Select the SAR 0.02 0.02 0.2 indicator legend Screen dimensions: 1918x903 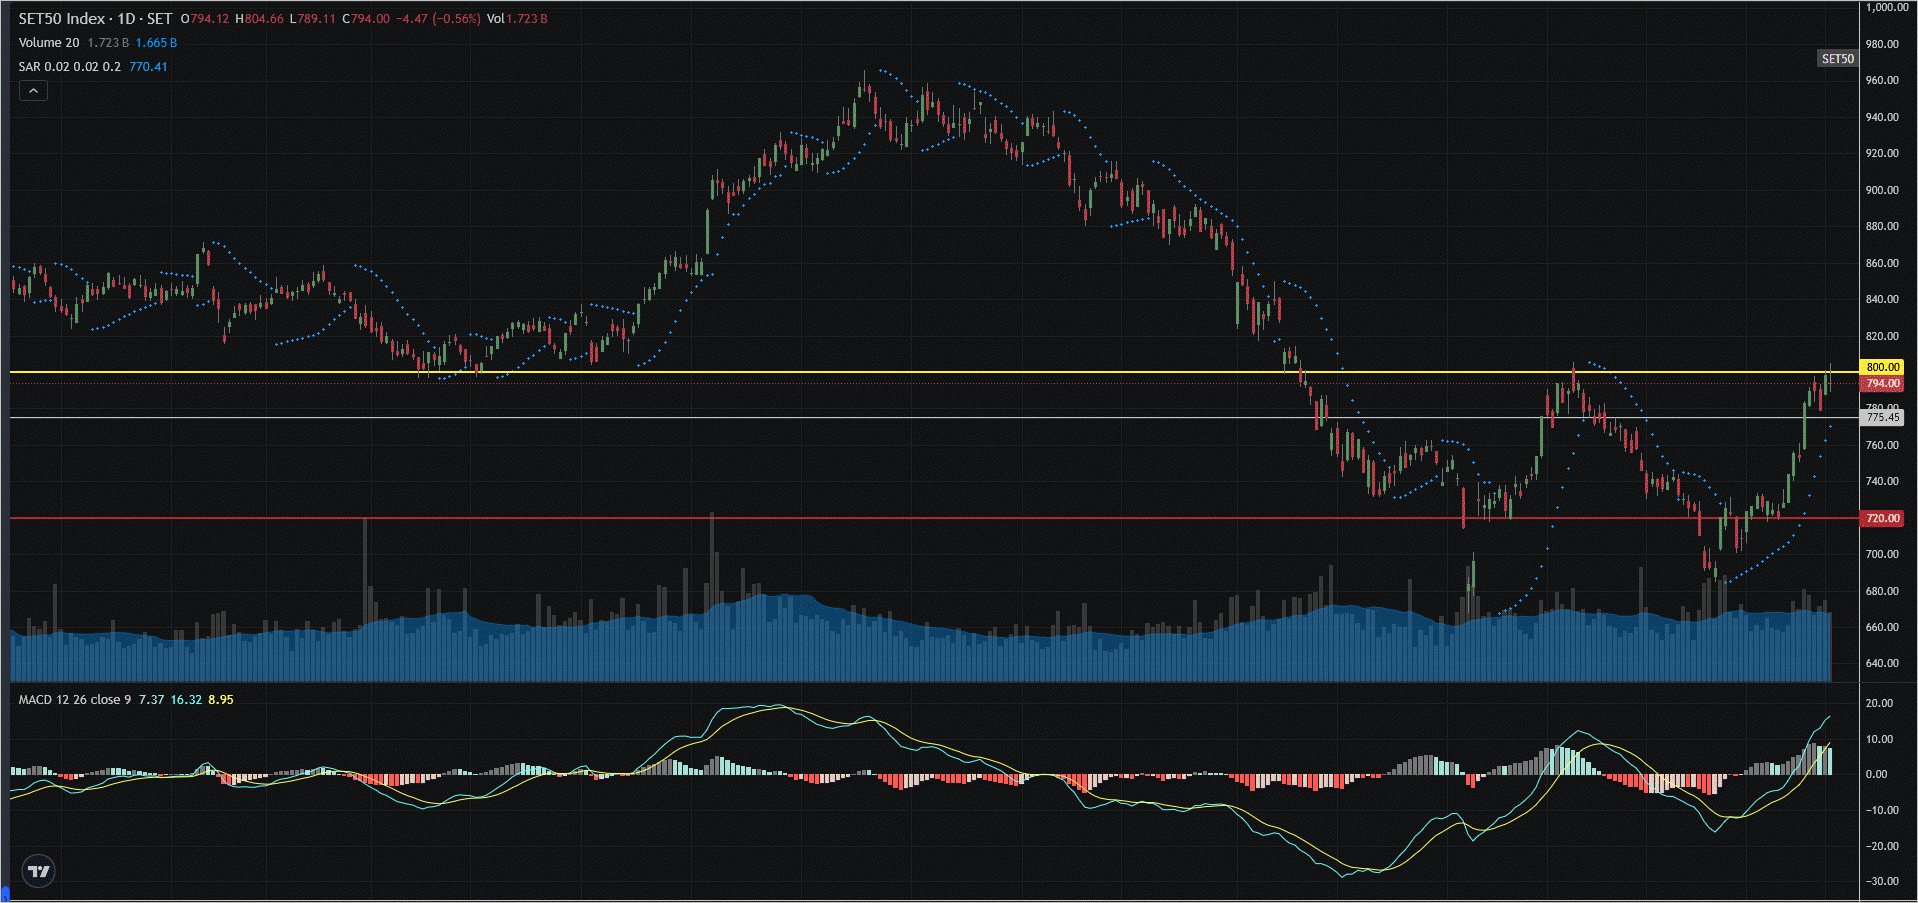69,67
